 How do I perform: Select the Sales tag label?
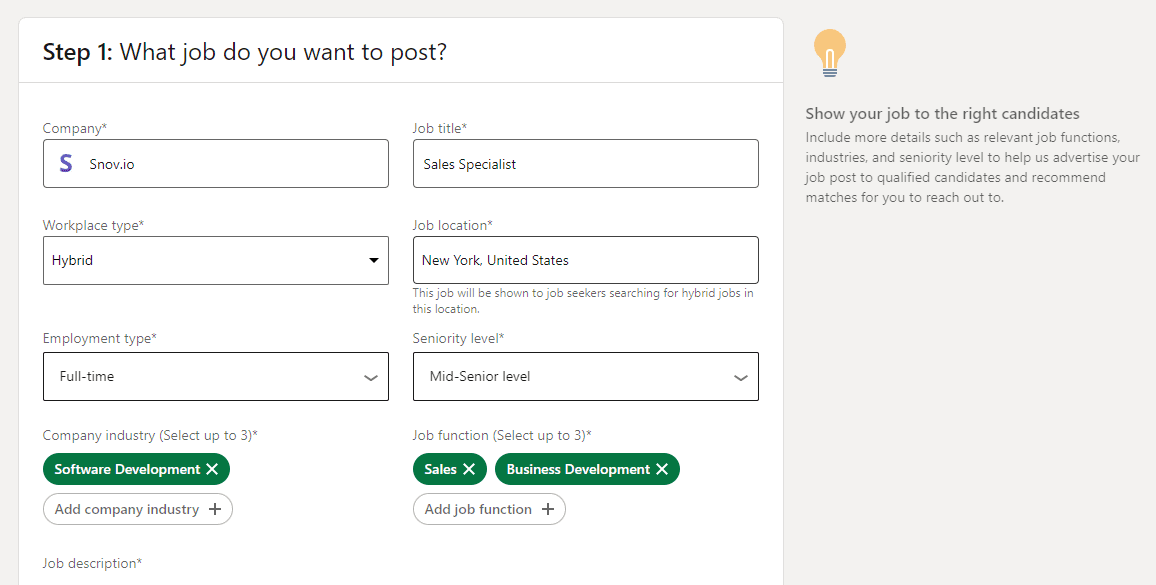coord(440,469)
